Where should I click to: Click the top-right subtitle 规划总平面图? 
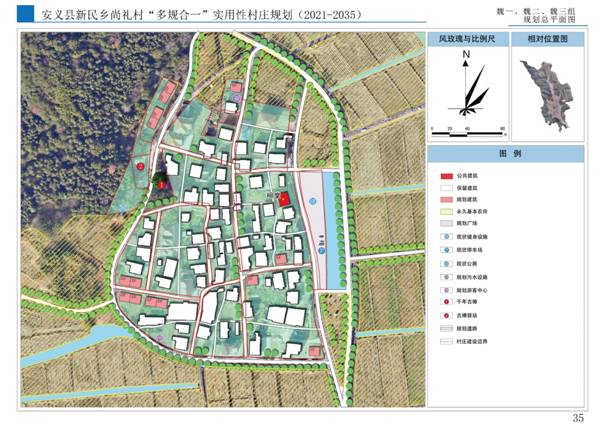(549, 20)
